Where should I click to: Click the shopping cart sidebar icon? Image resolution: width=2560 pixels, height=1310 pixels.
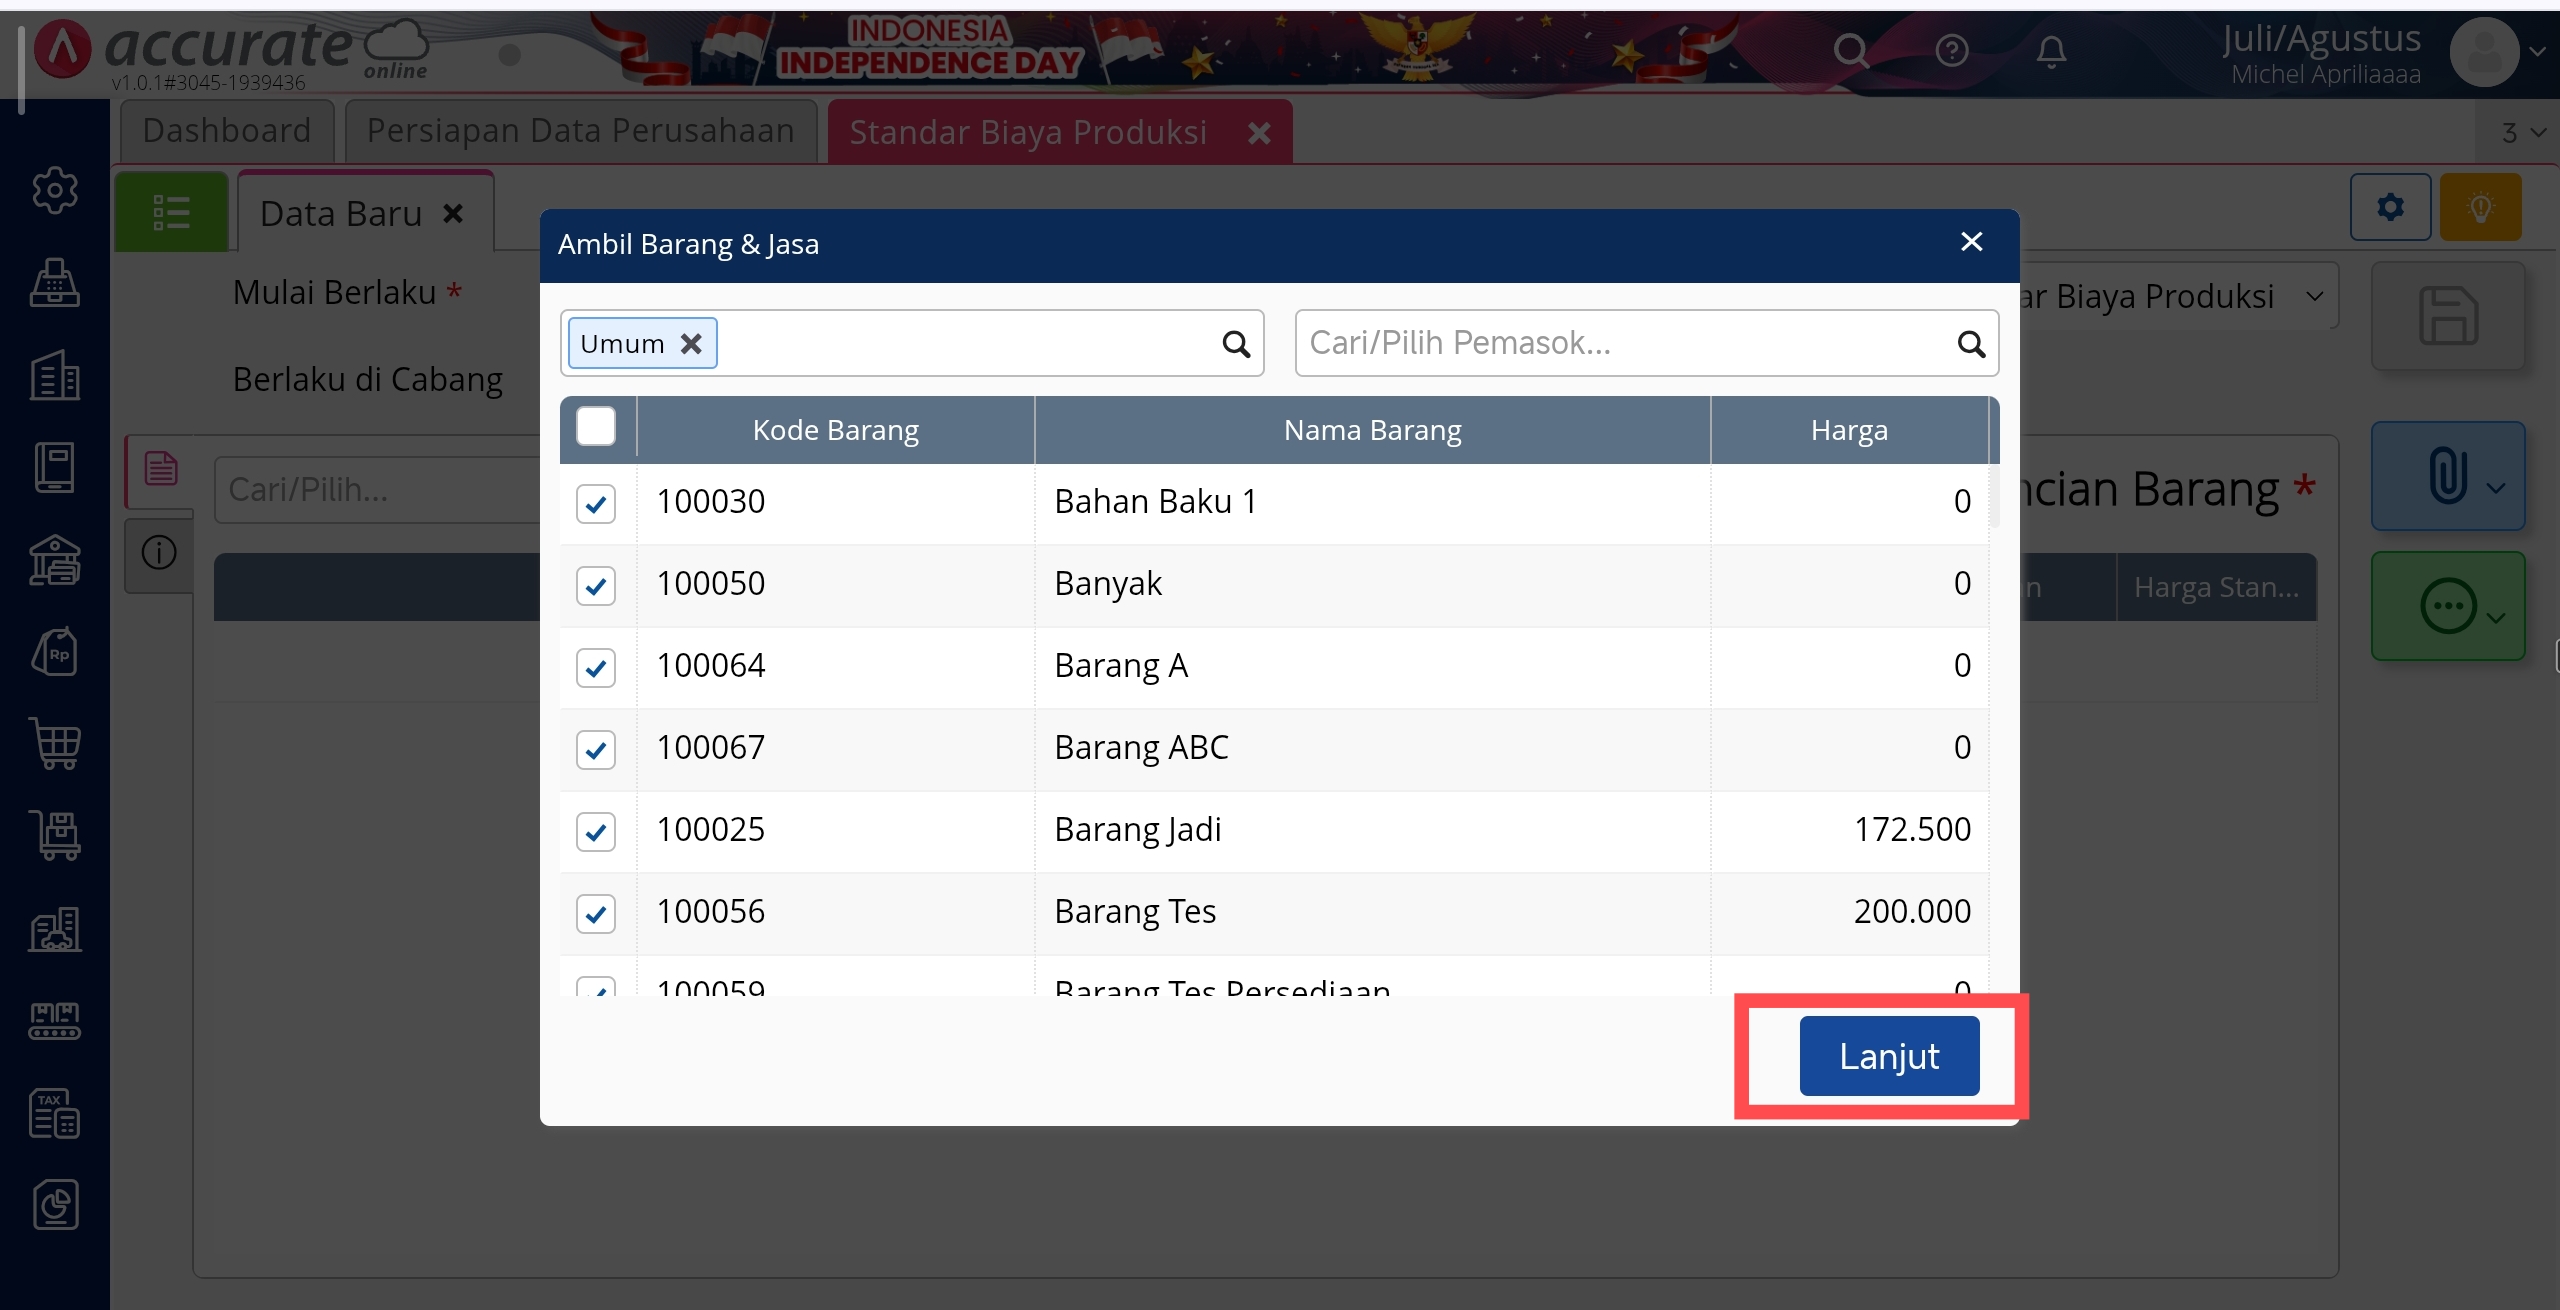55,744
